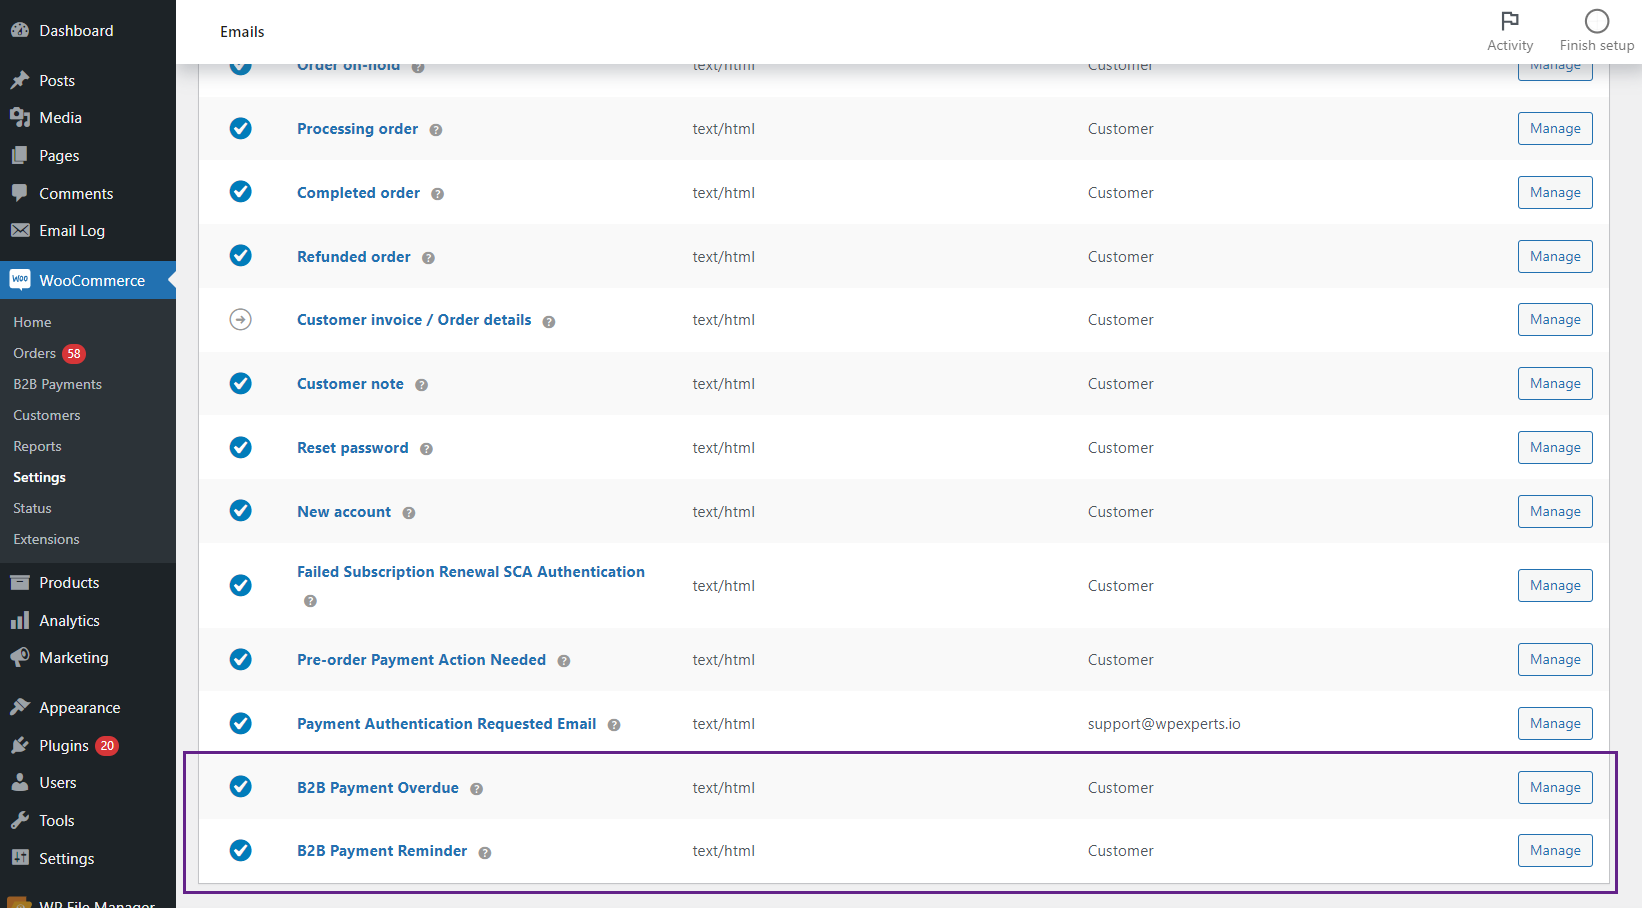This screenshot has height=908, width=1642.
Task: Click help icon beside Processing order
Action: (436, 130)
